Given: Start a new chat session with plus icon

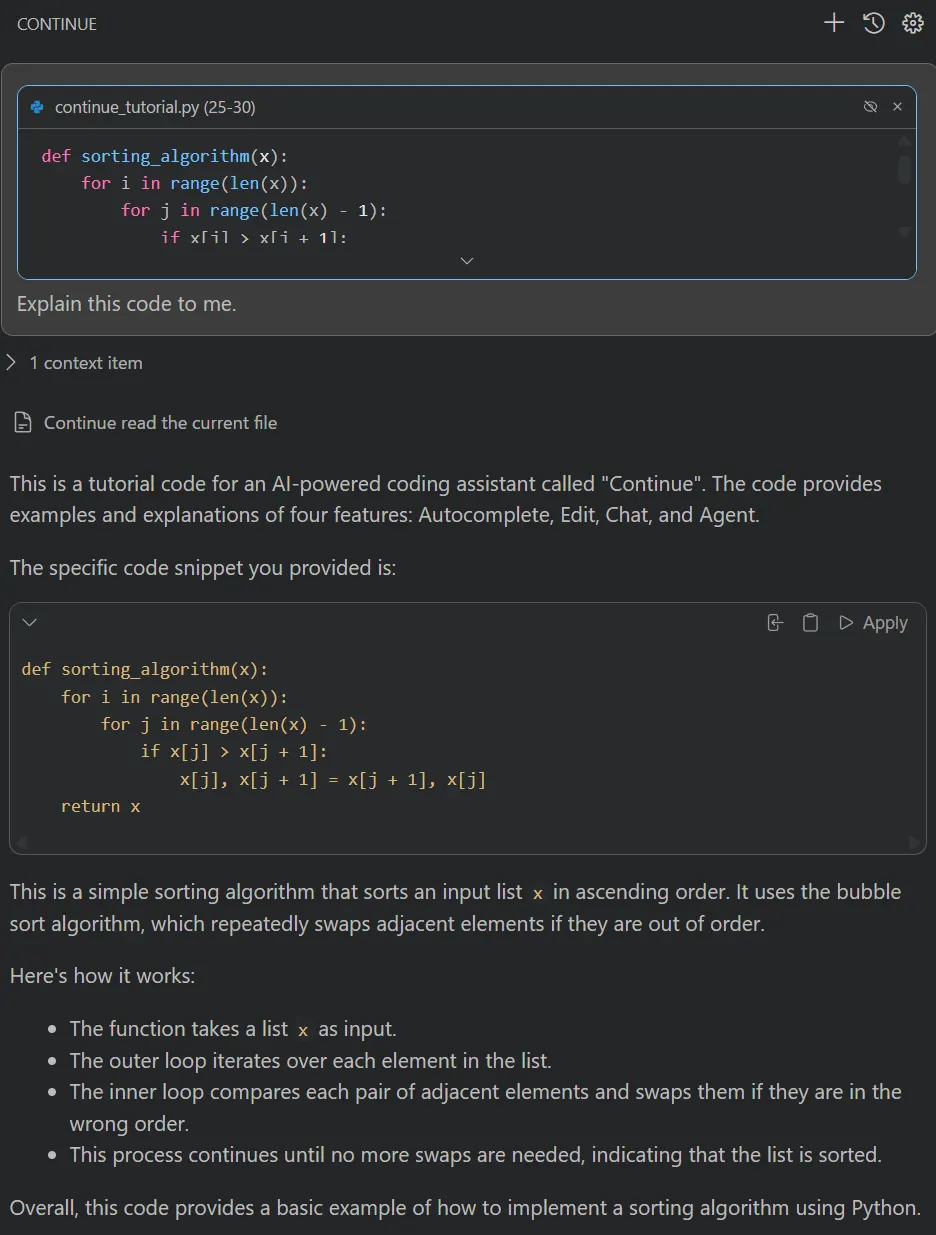Looking at the screenshot, I should click(834, 23).
